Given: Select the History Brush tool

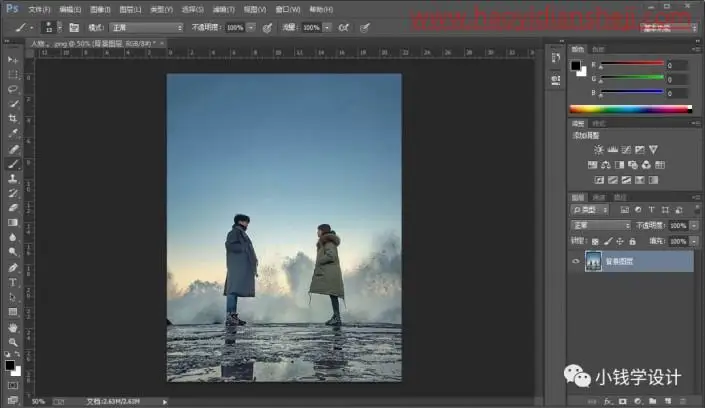Looking at the screenshot, I should (13, 193).
